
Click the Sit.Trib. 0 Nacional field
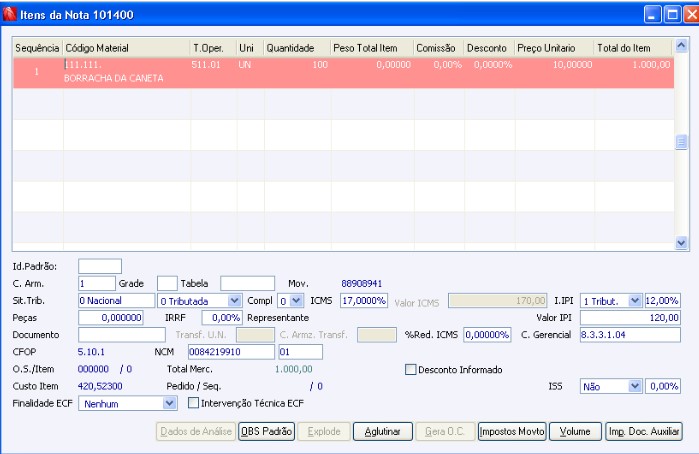tap(116, 301)
